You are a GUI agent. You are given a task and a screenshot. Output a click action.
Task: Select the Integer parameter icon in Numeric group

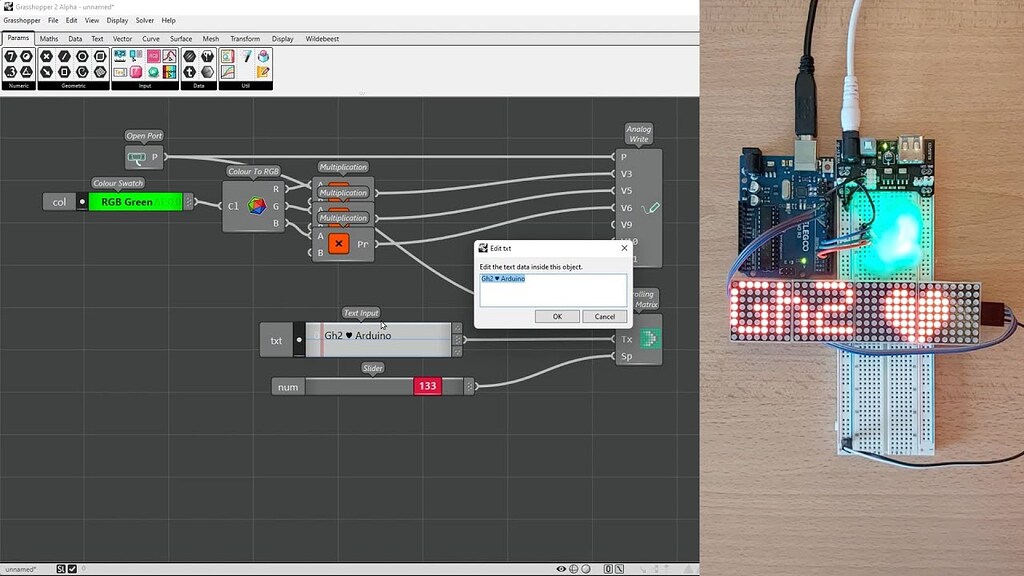click(9, 56)
